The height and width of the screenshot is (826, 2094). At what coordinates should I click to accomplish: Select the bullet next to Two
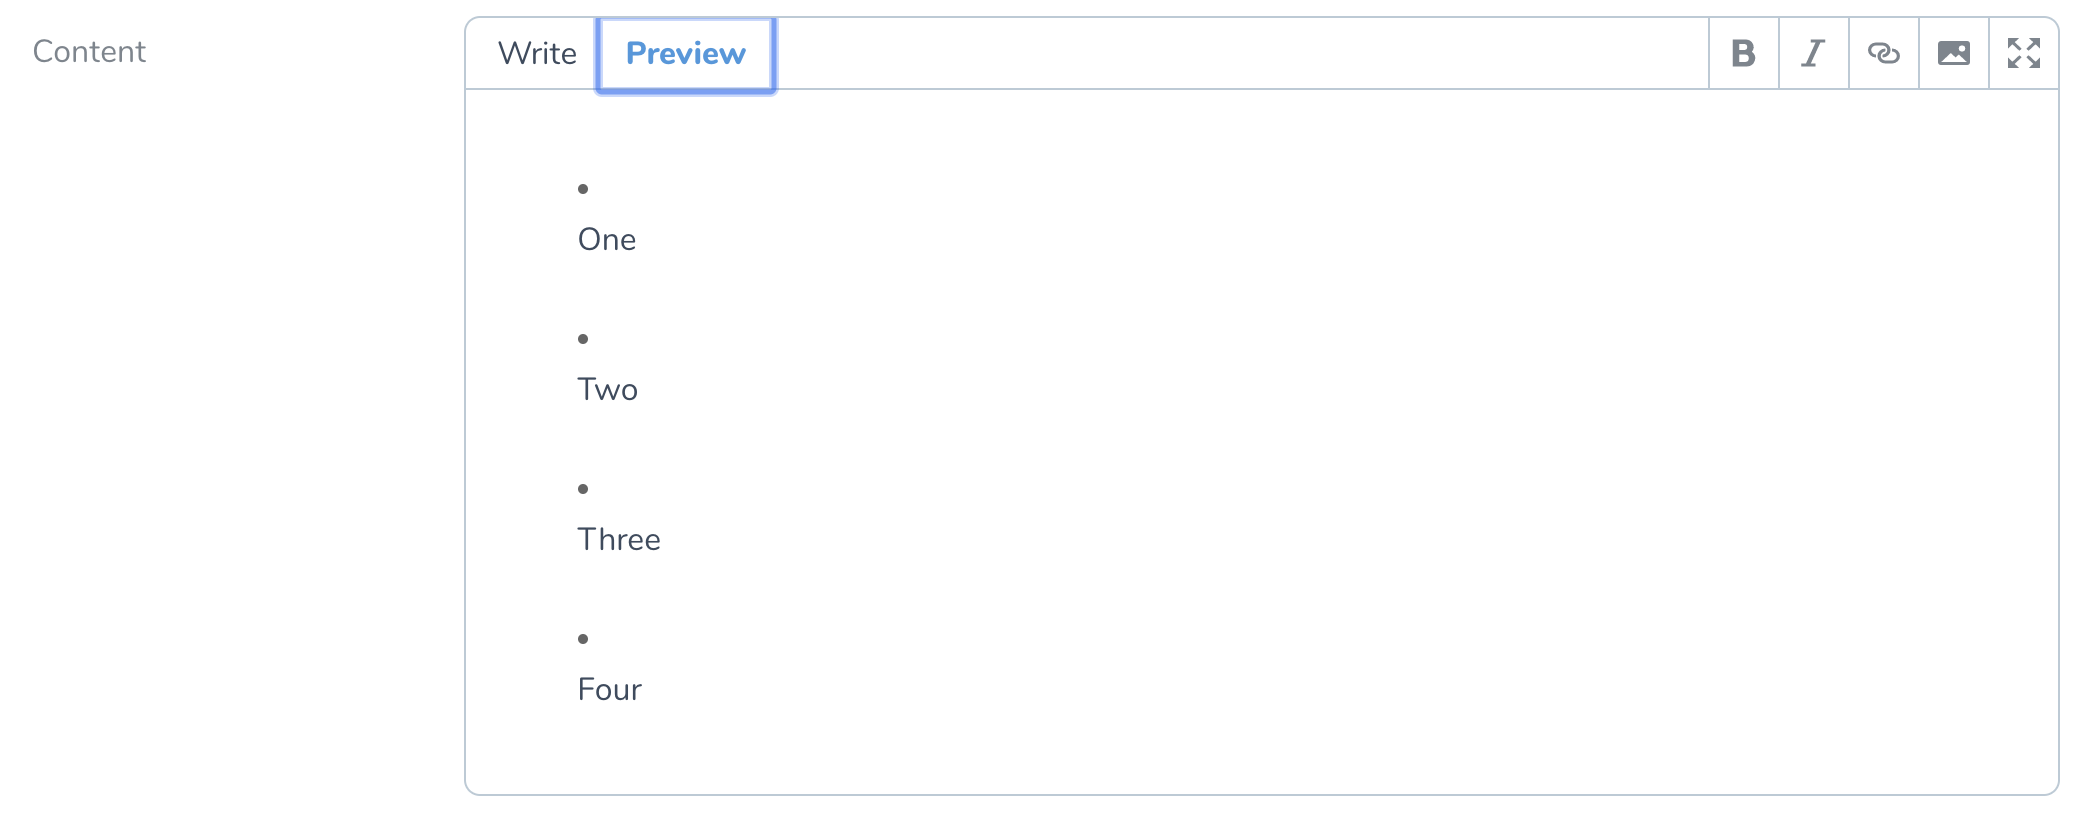583,338
